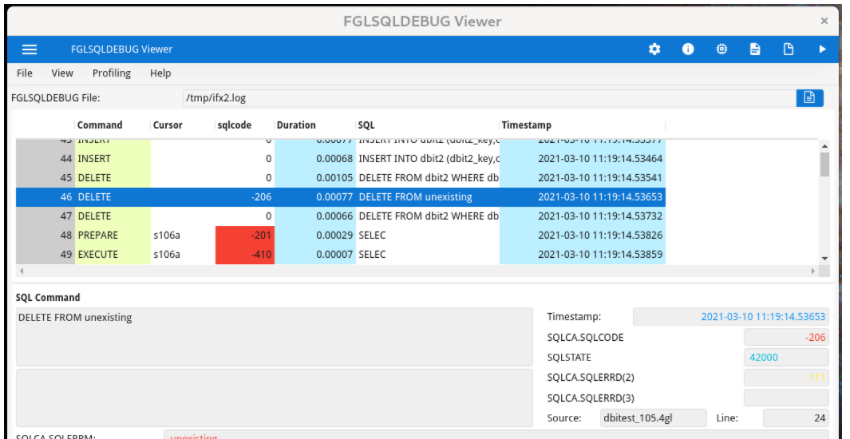Click horizontal scrollbar left arrow
The height and width of the screenshot is (439, 850).
(21, 270)
